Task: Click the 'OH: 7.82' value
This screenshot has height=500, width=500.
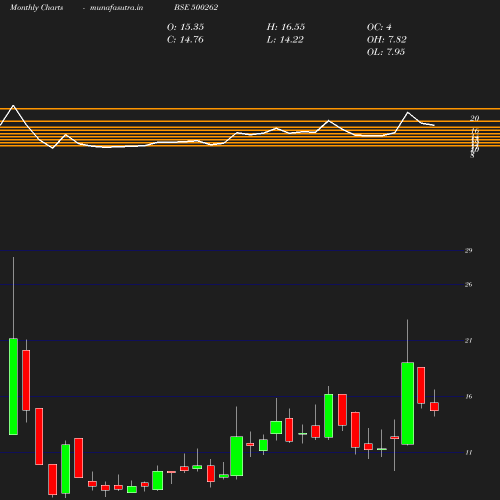Action: coord(387,40)
